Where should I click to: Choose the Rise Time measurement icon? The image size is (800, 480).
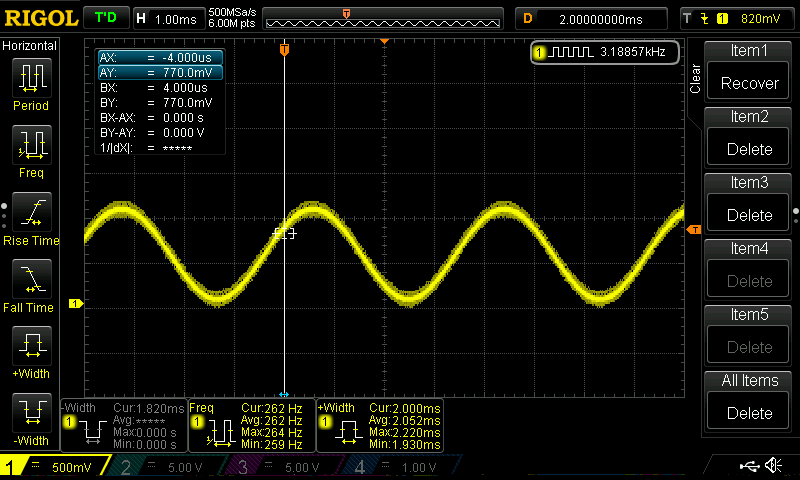(x=30, y=217)
